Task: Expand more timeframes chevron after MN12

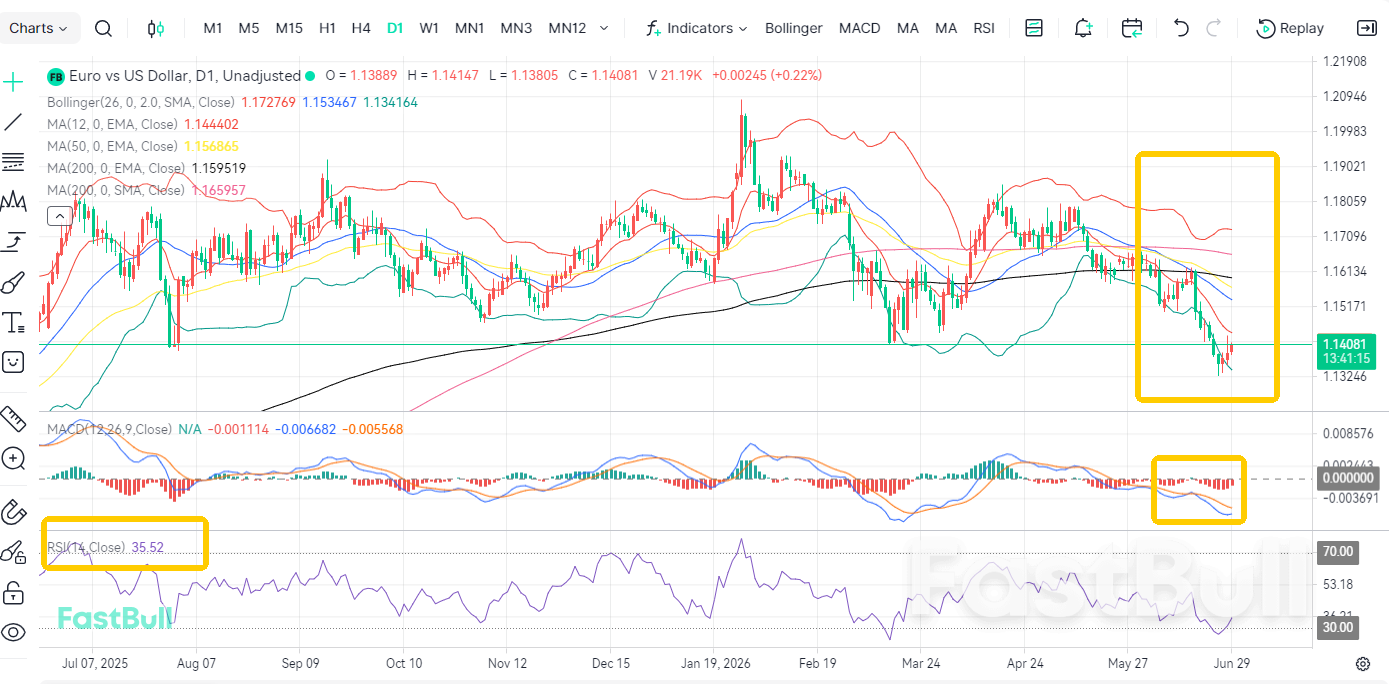Action: coord(603,28)
